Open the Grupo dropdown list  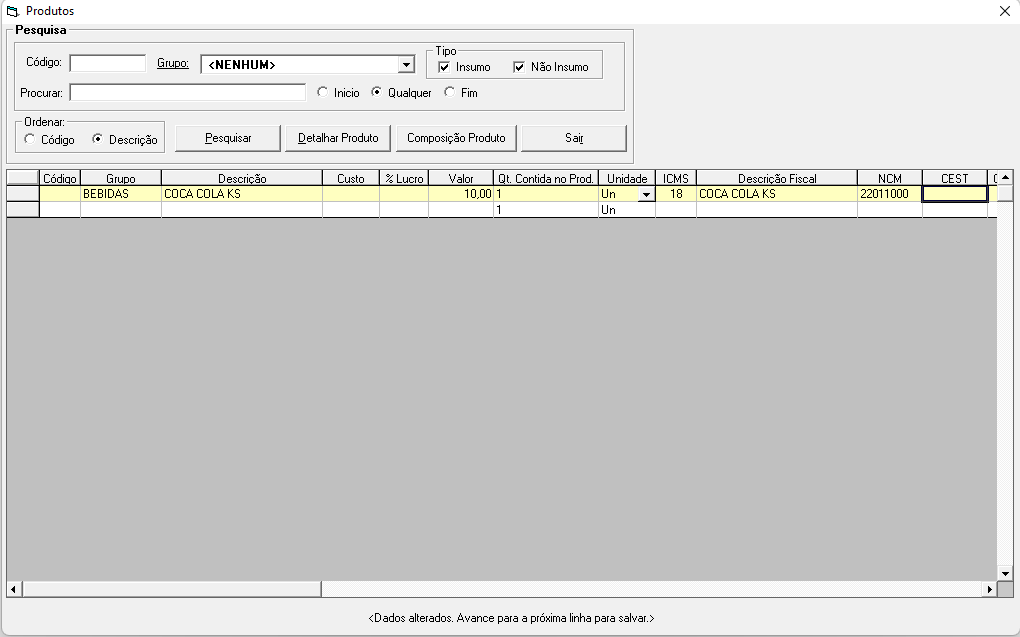(x=406, y=64)
